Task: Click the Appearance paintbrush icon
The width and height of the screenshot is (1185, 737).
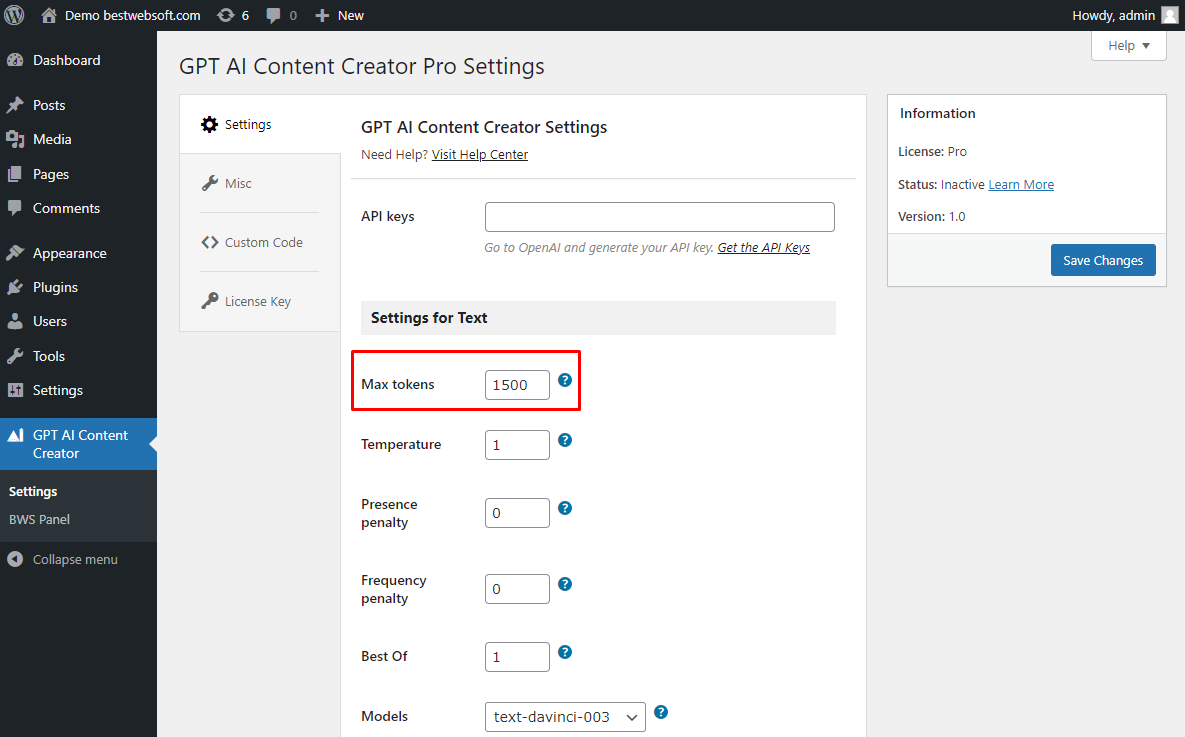Action: click(15, 253)
